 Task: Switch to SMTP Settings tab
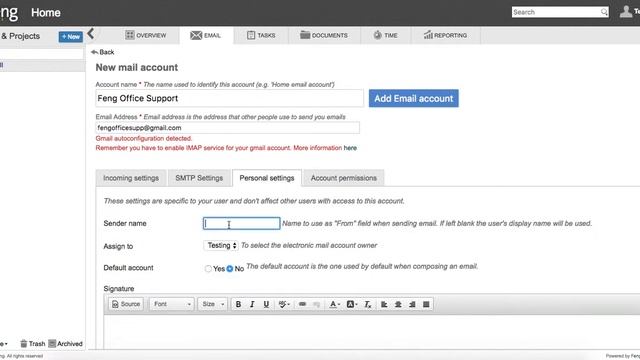point(199,178)
